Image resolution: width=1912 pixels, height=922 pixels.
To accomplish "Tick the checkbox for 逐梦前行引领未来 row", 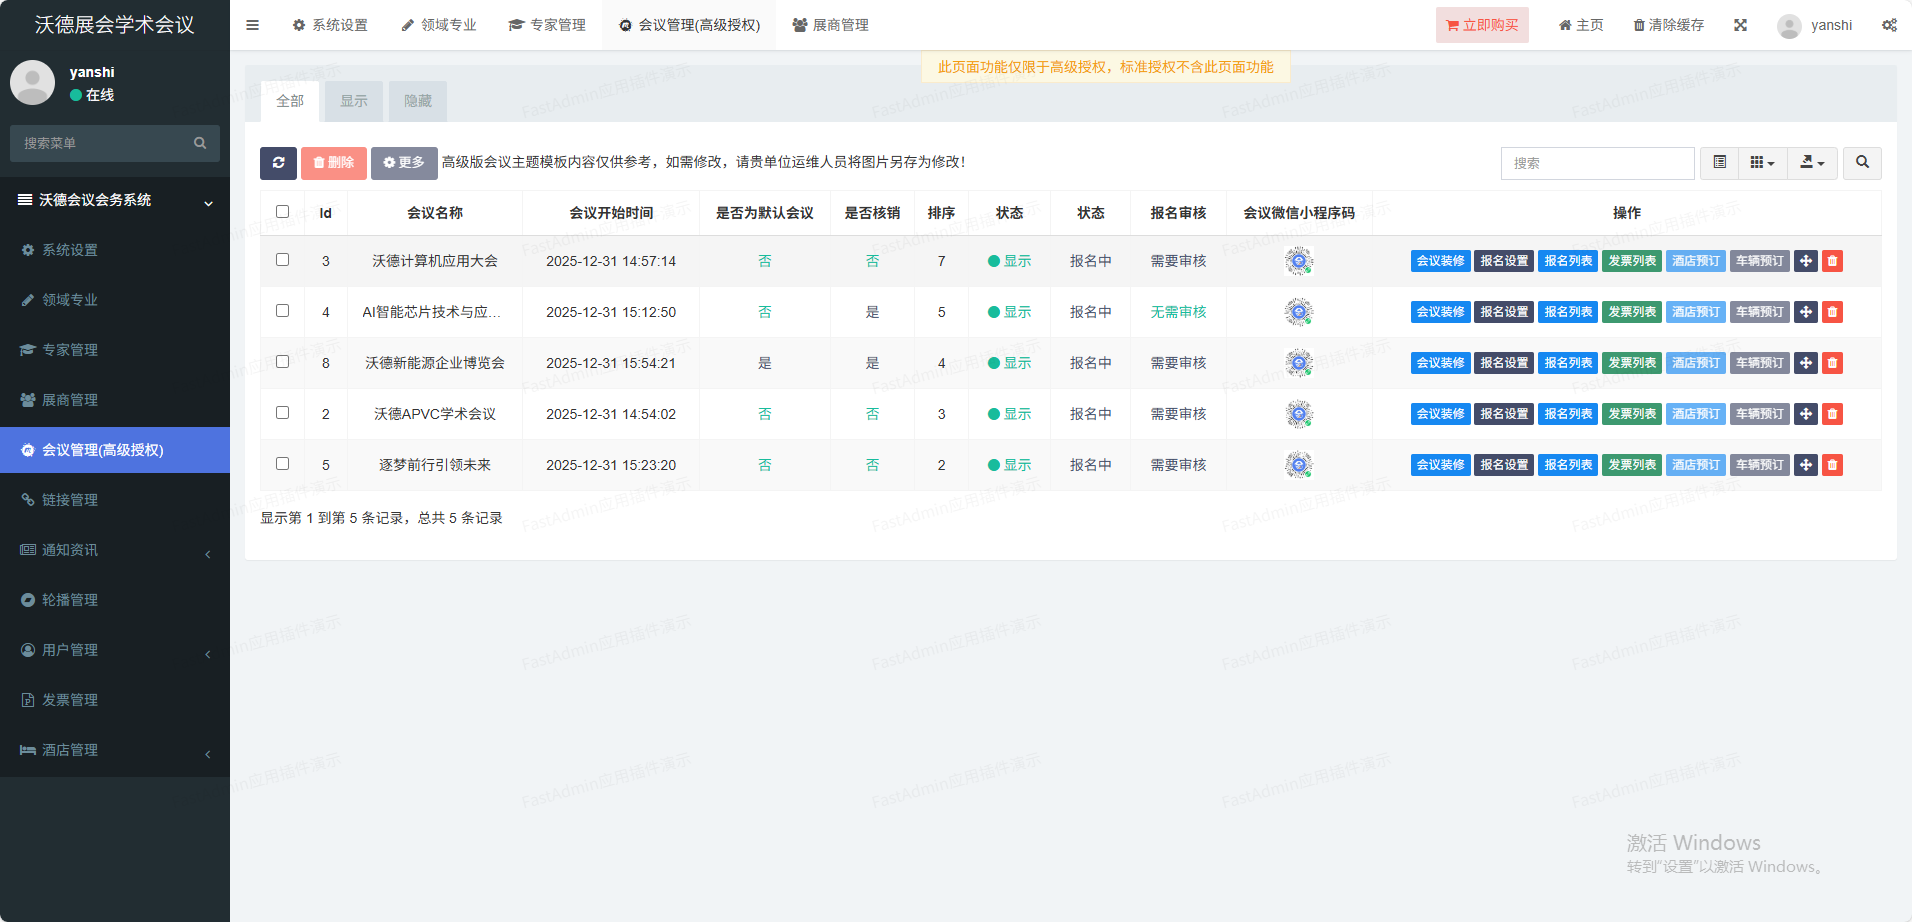I will (282, 464).
